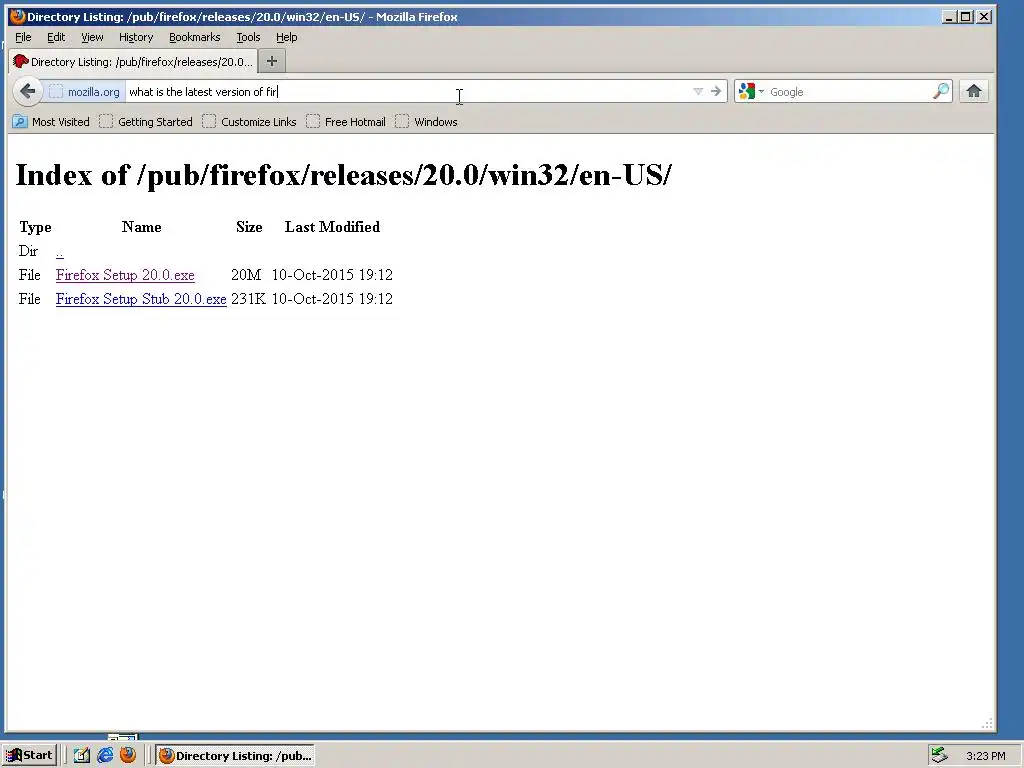
Task: Click the 'Last Modified' column header
Action: [332, 227]
